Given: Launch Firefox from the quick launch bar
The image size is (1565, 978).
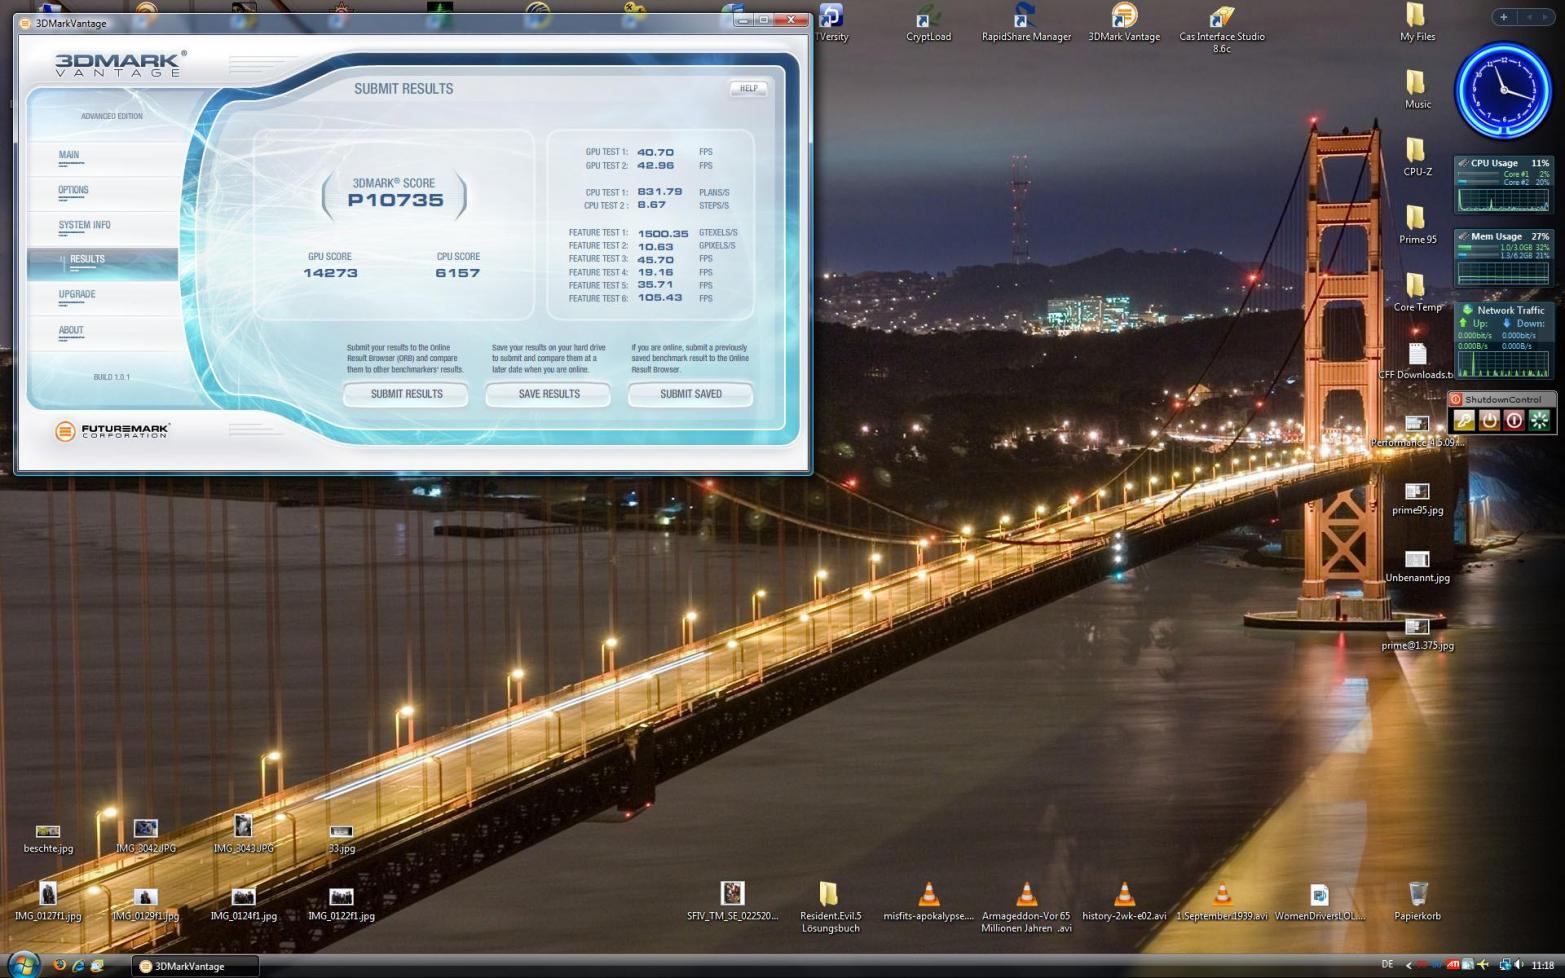Looking at the screenshot, I should coord(60,966).
